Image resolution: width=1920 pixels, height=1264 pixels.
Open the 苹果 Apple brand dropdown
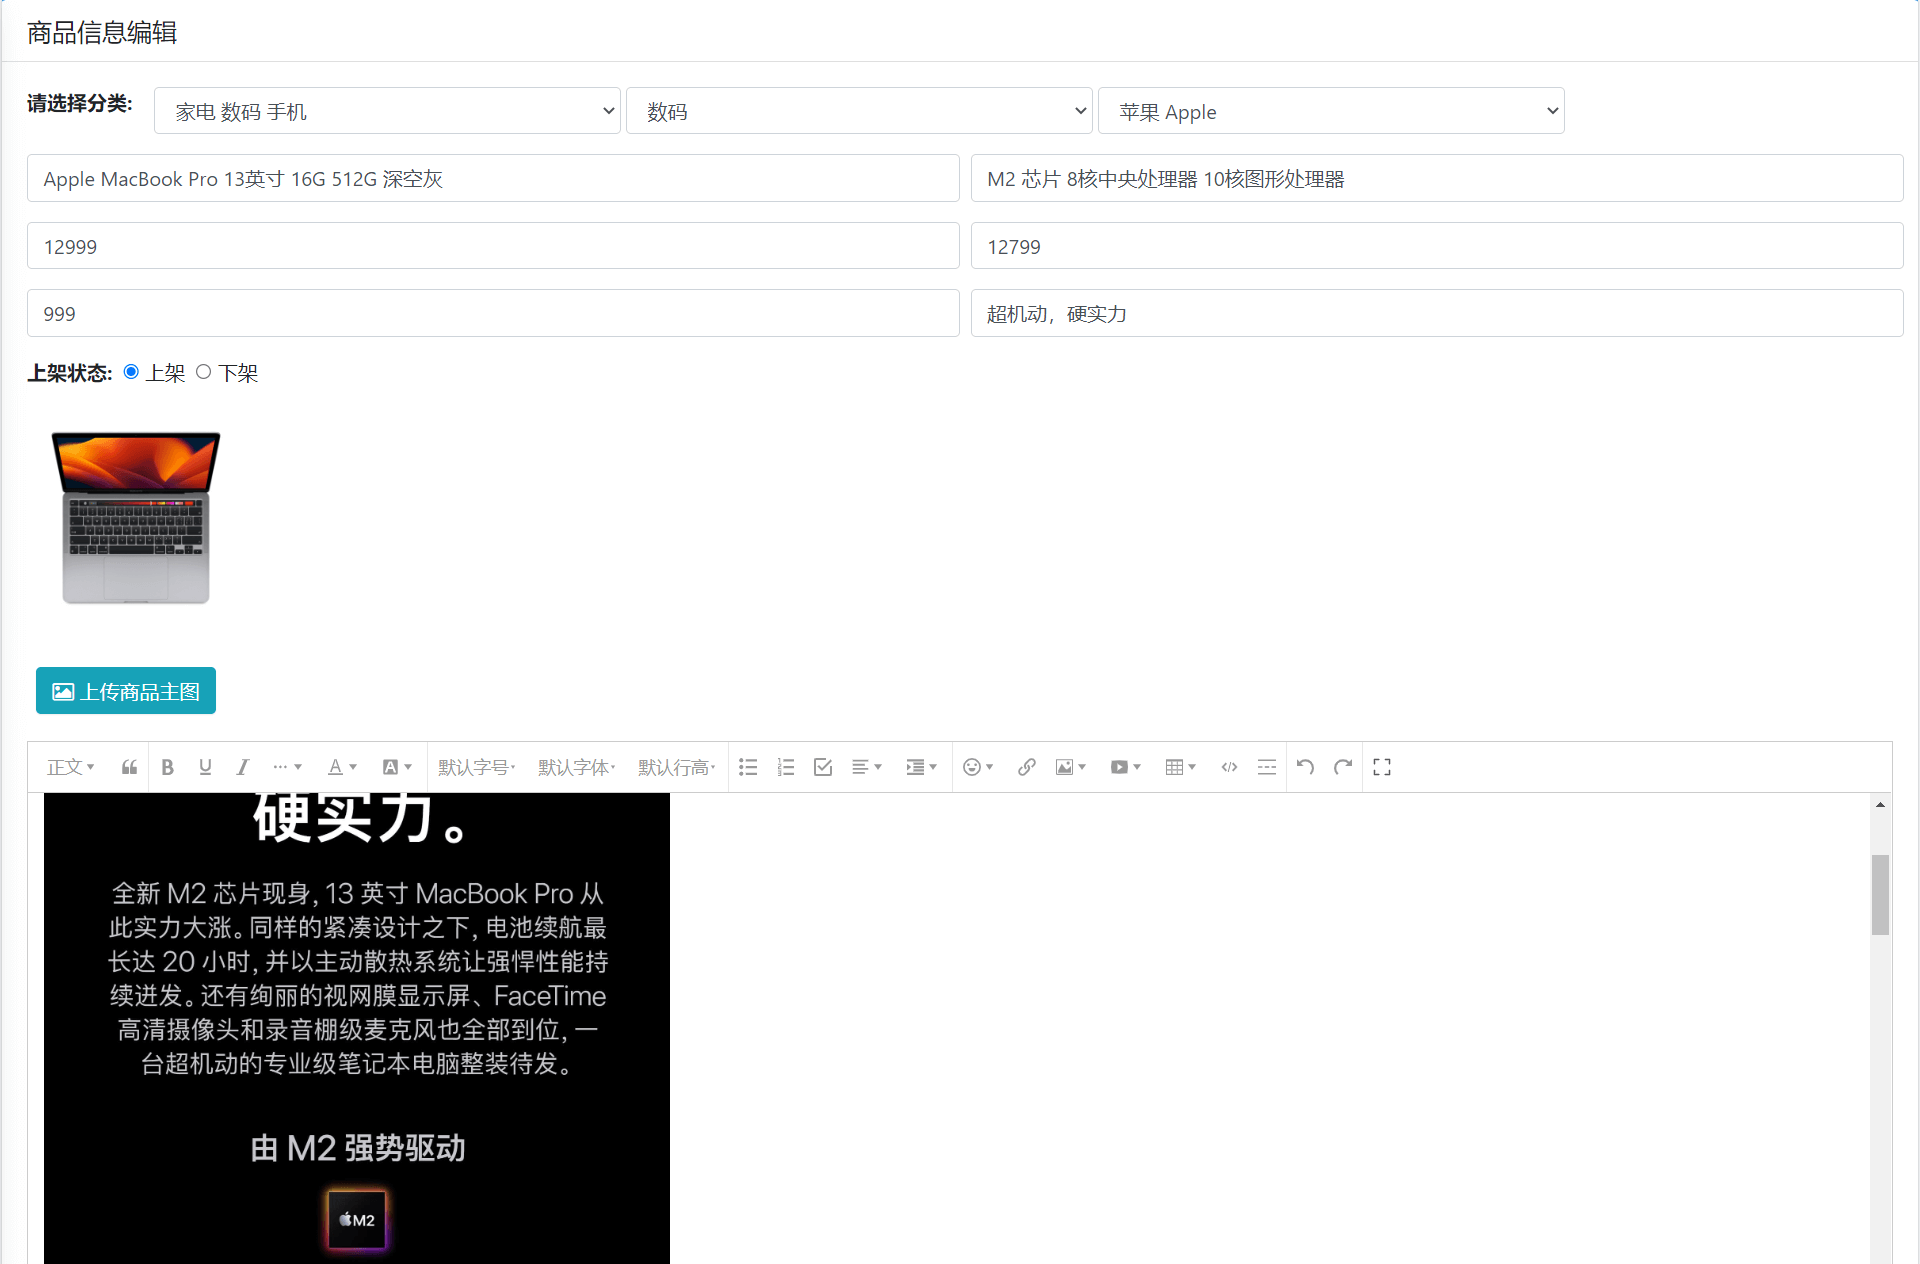[x=1330, y=111]
